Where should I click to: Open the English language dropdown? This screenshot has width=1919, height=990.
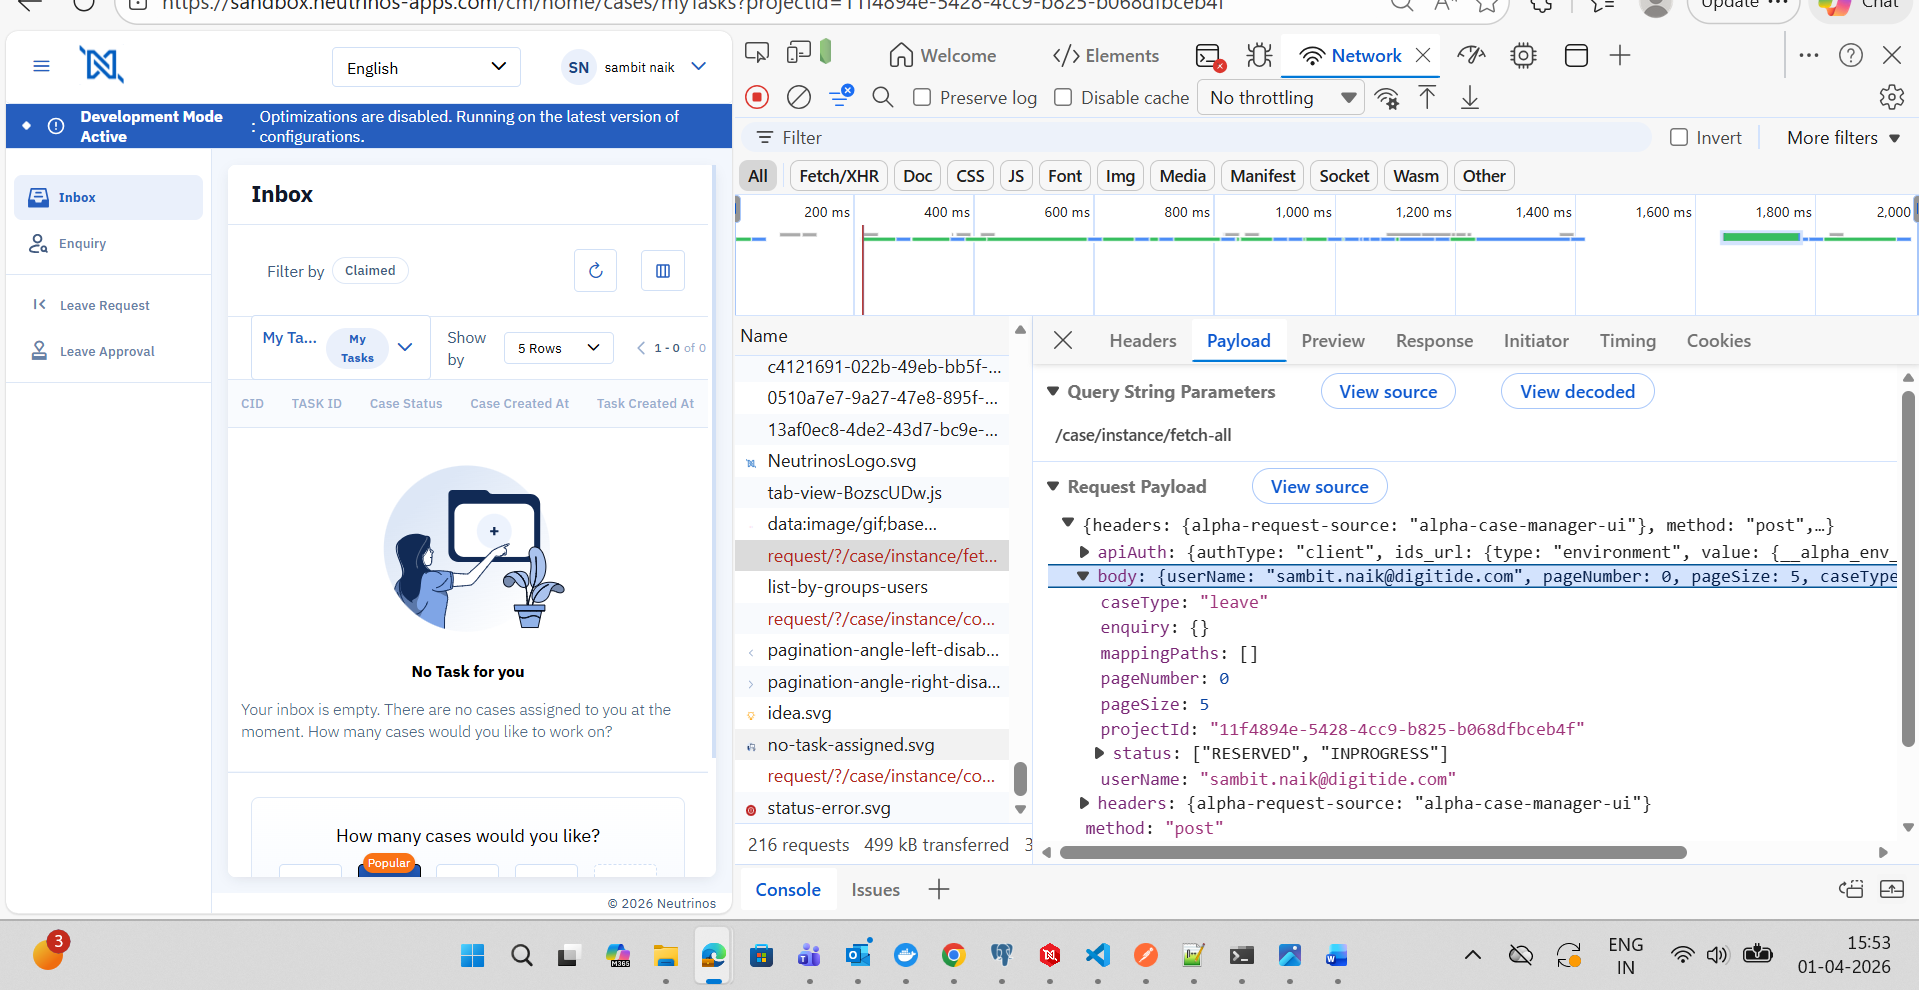[x=426, y=67]
